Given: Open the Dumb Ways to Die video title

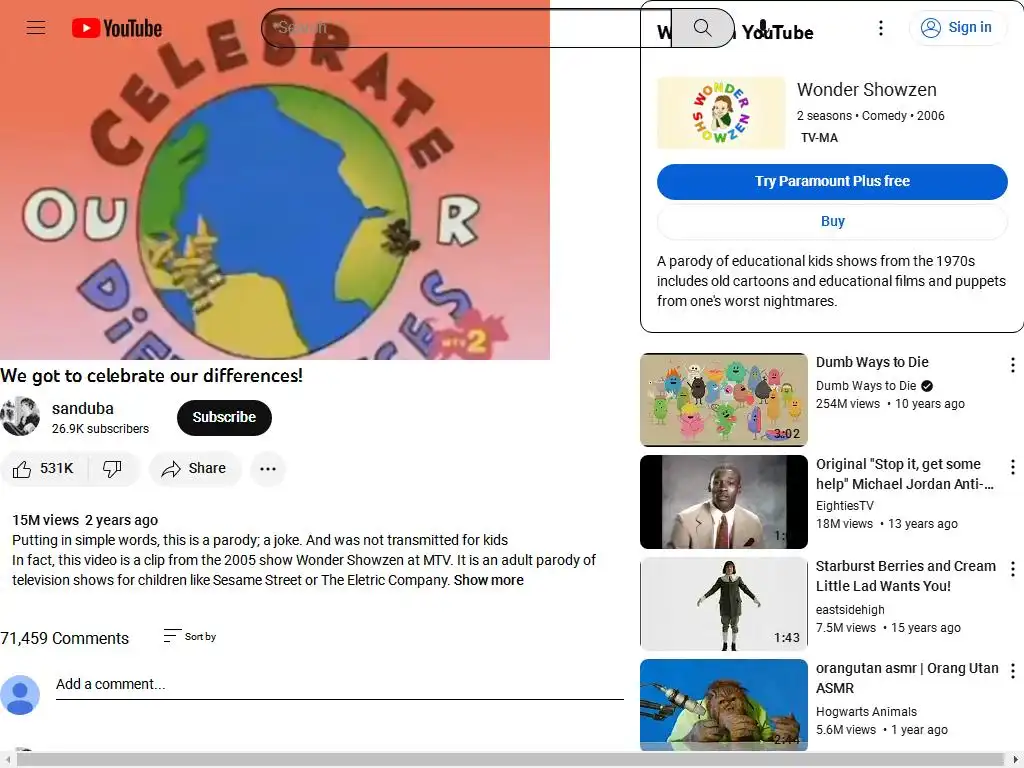Looking at the screenshot, I should (872, 362).
